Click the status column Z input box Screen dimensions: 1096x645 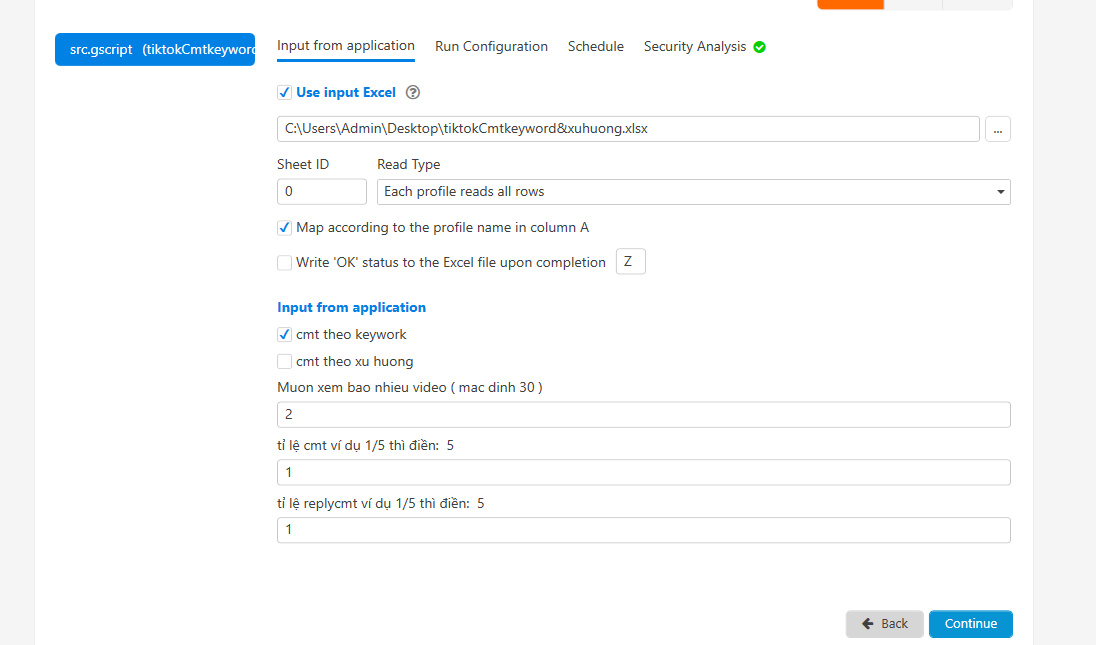click(630, 262)
